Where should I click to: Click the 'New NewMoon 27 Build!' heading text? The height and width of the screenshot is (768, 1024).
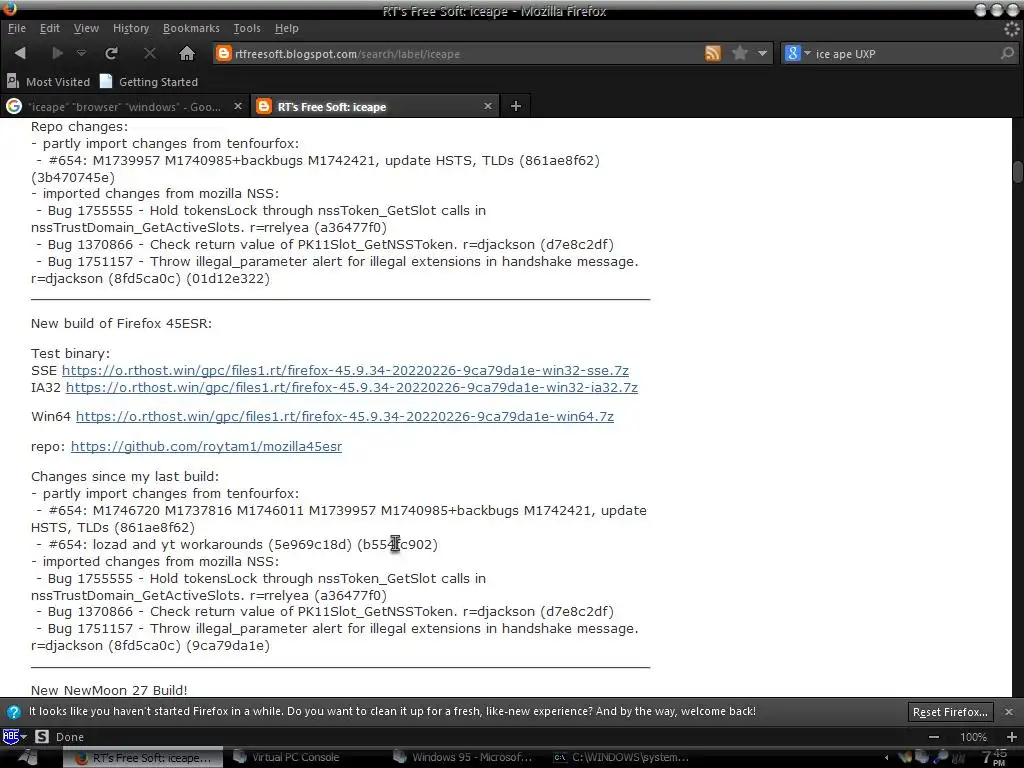109,690
